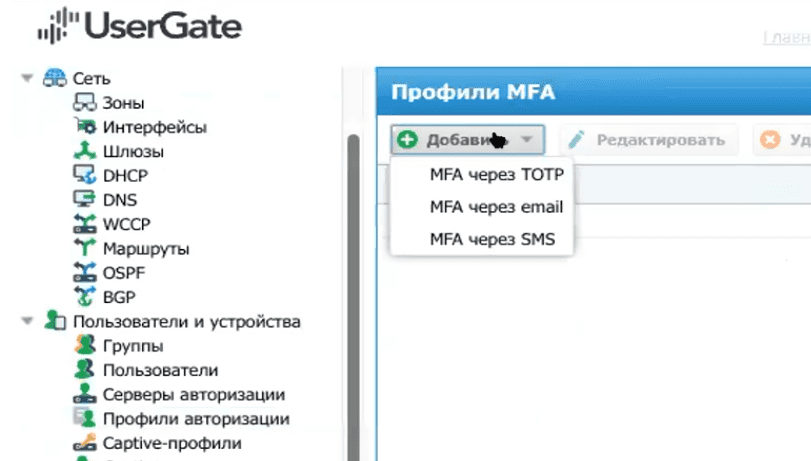Screen dimensions: 811x461
Task: Open Captive-профили in the tree
Action: (x=171, y=443)
